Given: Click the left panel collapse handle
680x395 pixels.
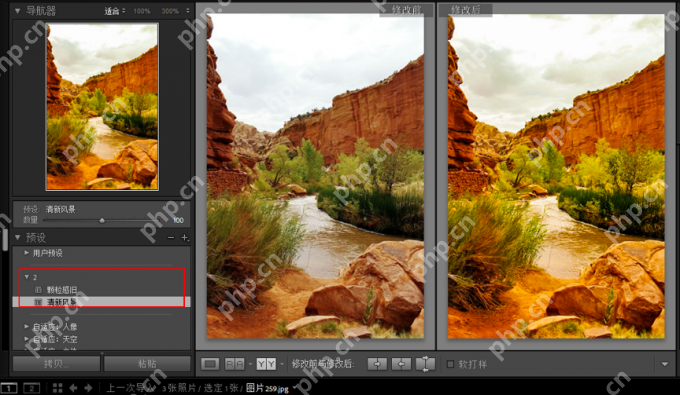Looking at the screenshot, I should pyautogui.click(x=4, y=239).
